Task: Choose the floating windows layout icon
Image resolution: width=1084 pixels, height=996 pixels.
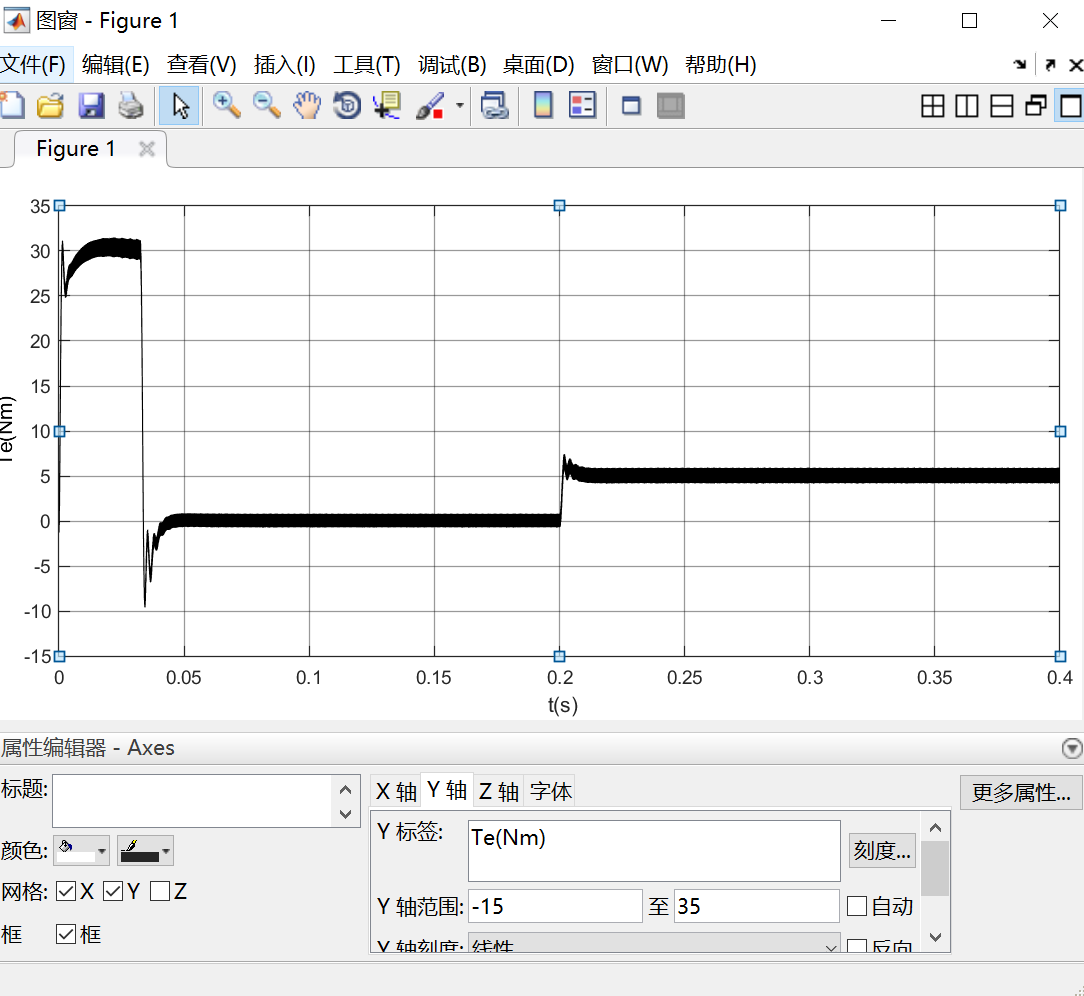Action: coord(1036,106)
